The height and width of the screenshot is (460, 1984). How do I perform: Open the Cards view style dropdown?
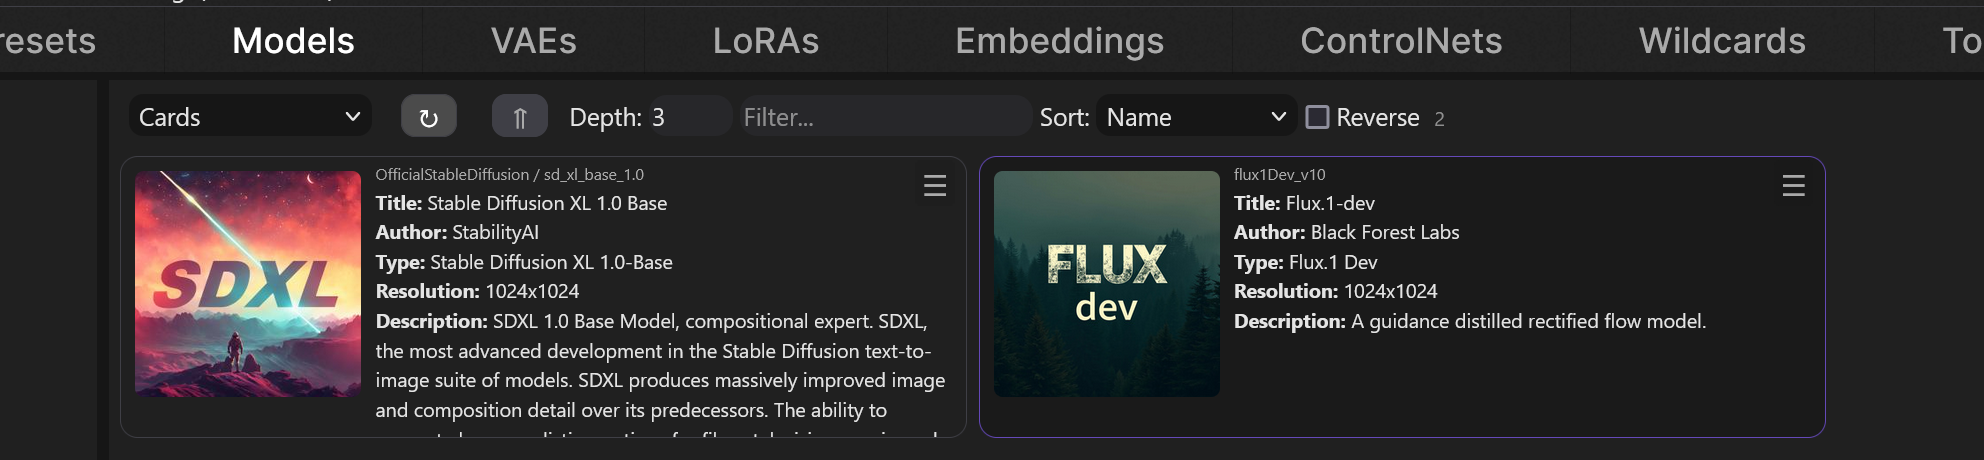coord(249,117)
